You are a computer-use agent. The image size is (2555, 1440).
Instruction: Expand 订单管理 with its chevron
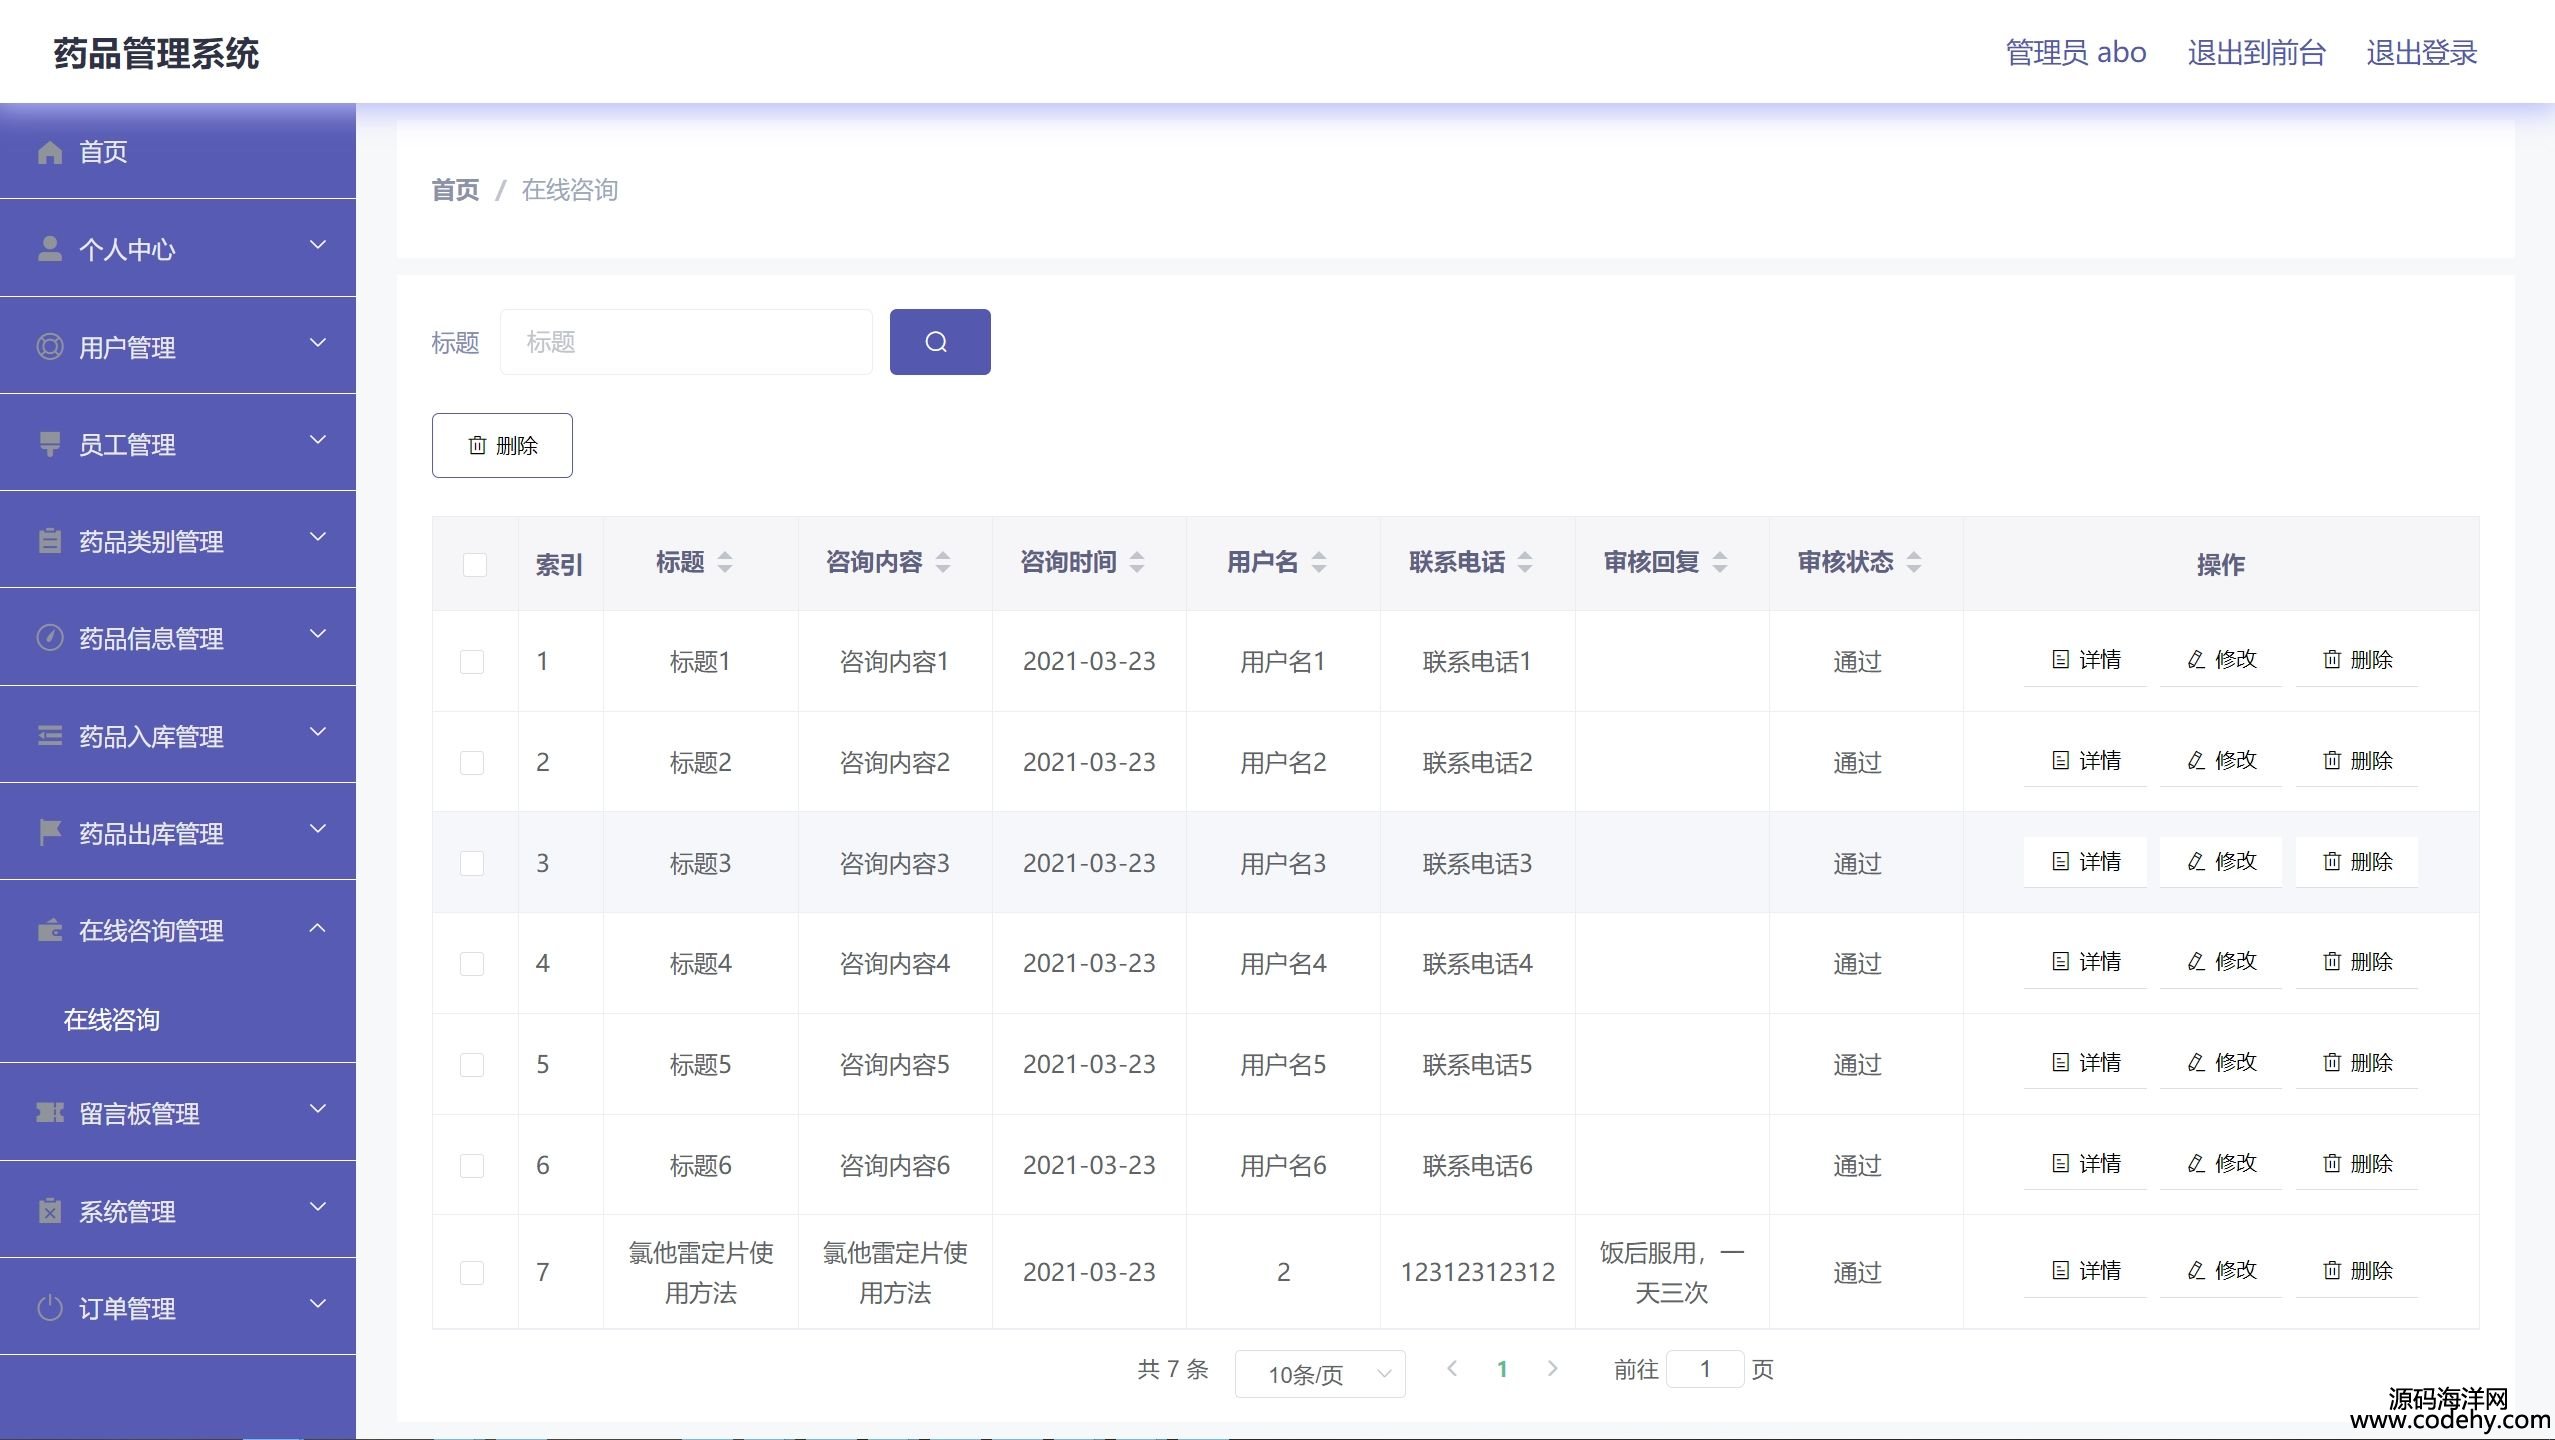pos(318,1305)
